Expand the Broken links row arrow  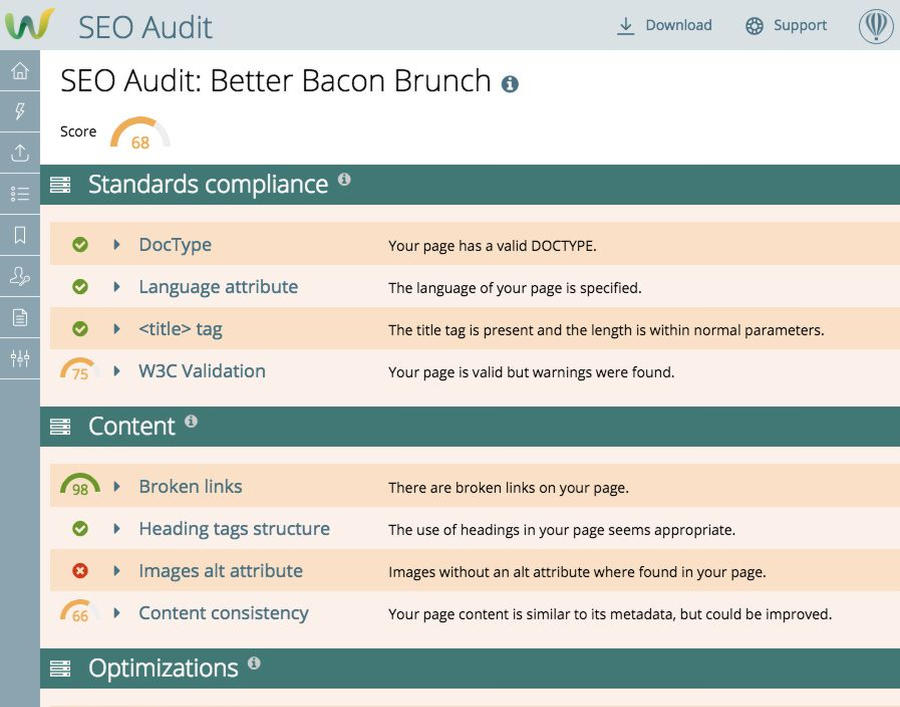coord(117,487)
